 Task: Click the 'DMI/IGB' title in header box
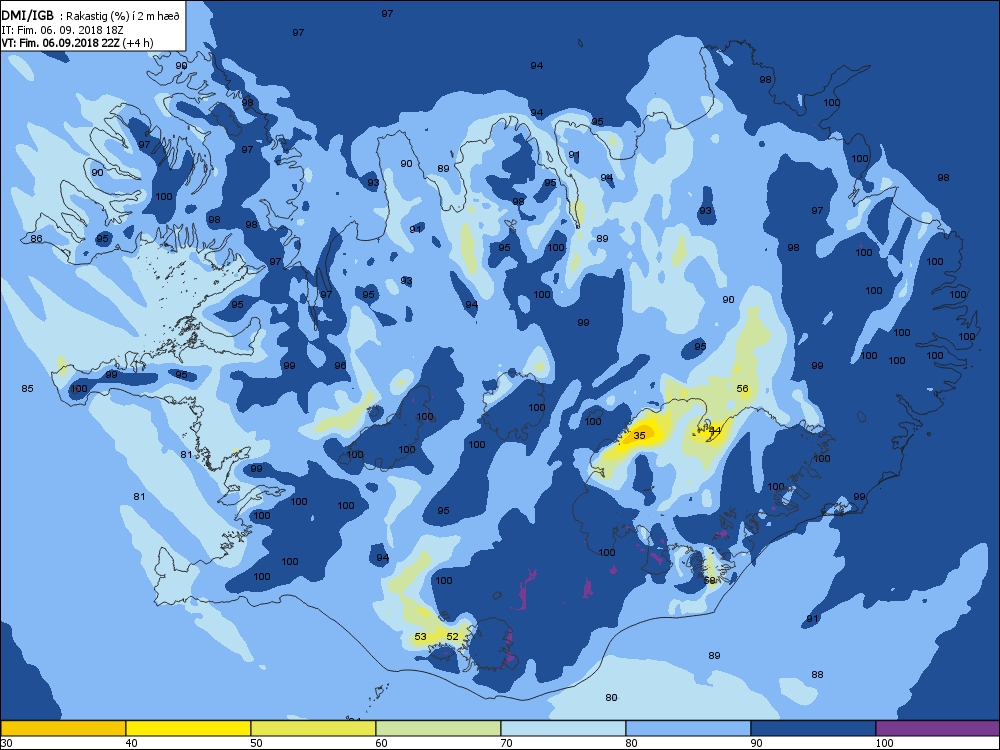(27, 16)
